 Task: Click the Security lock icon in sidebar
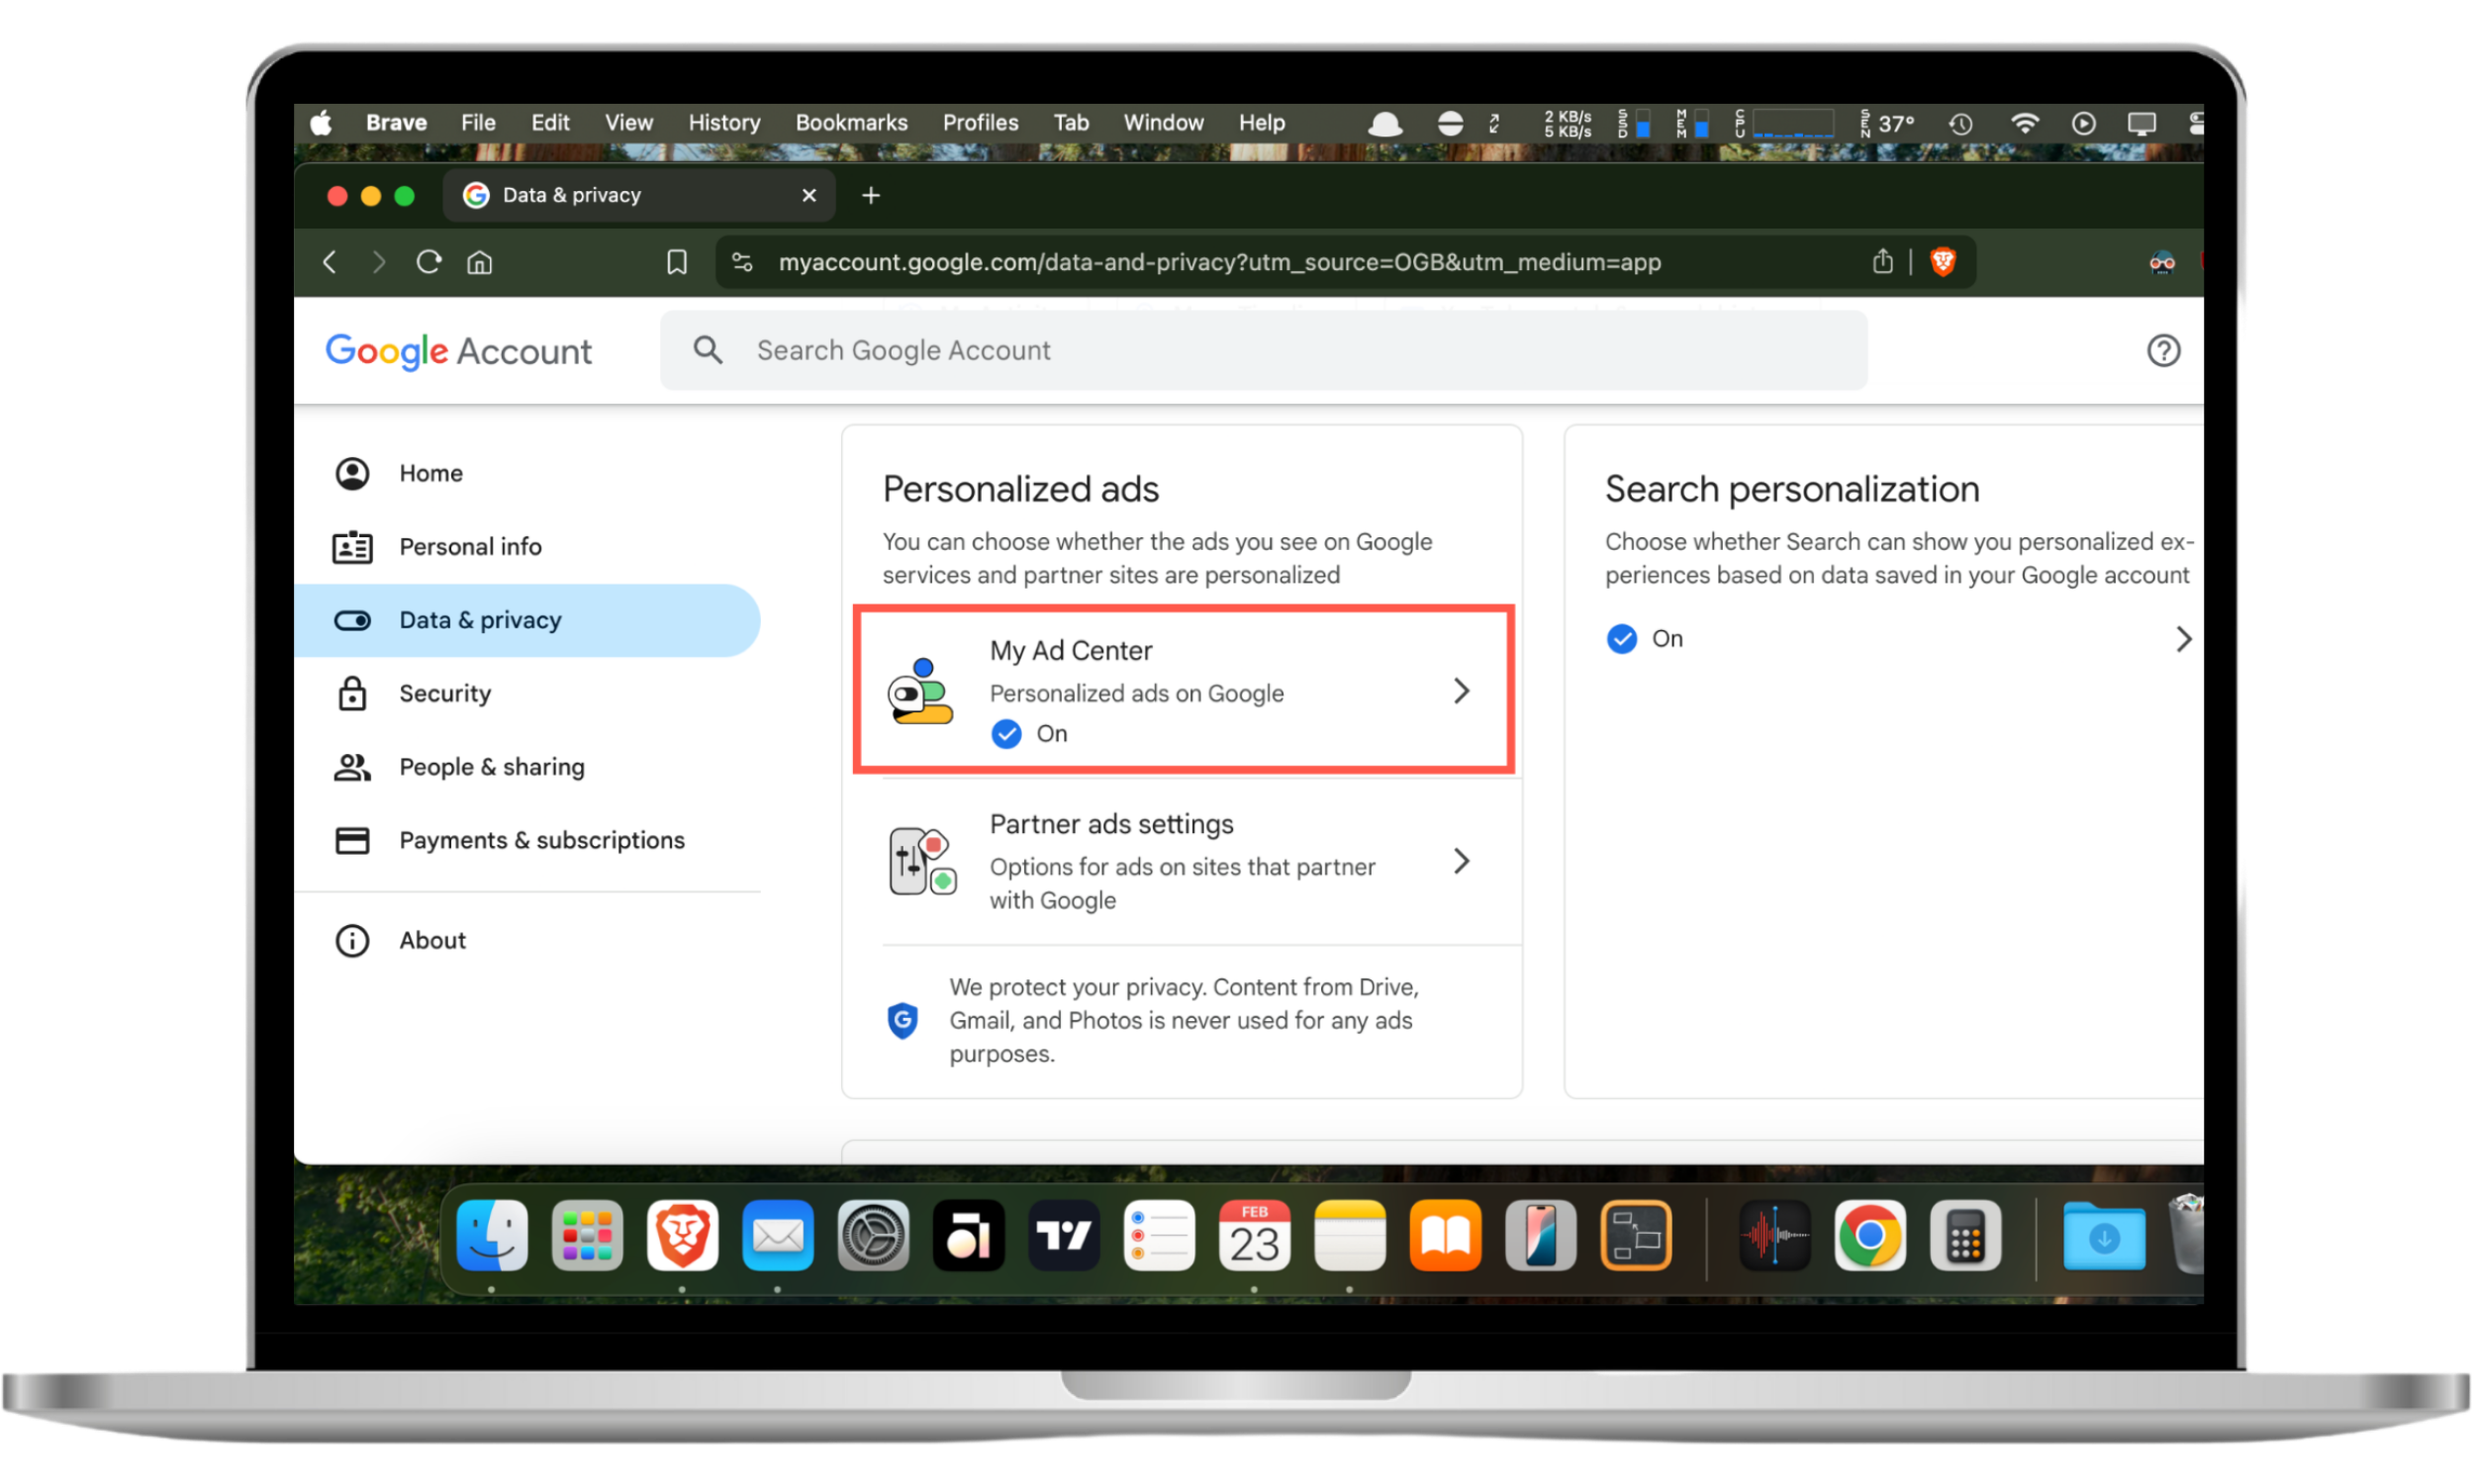(352, 693)
